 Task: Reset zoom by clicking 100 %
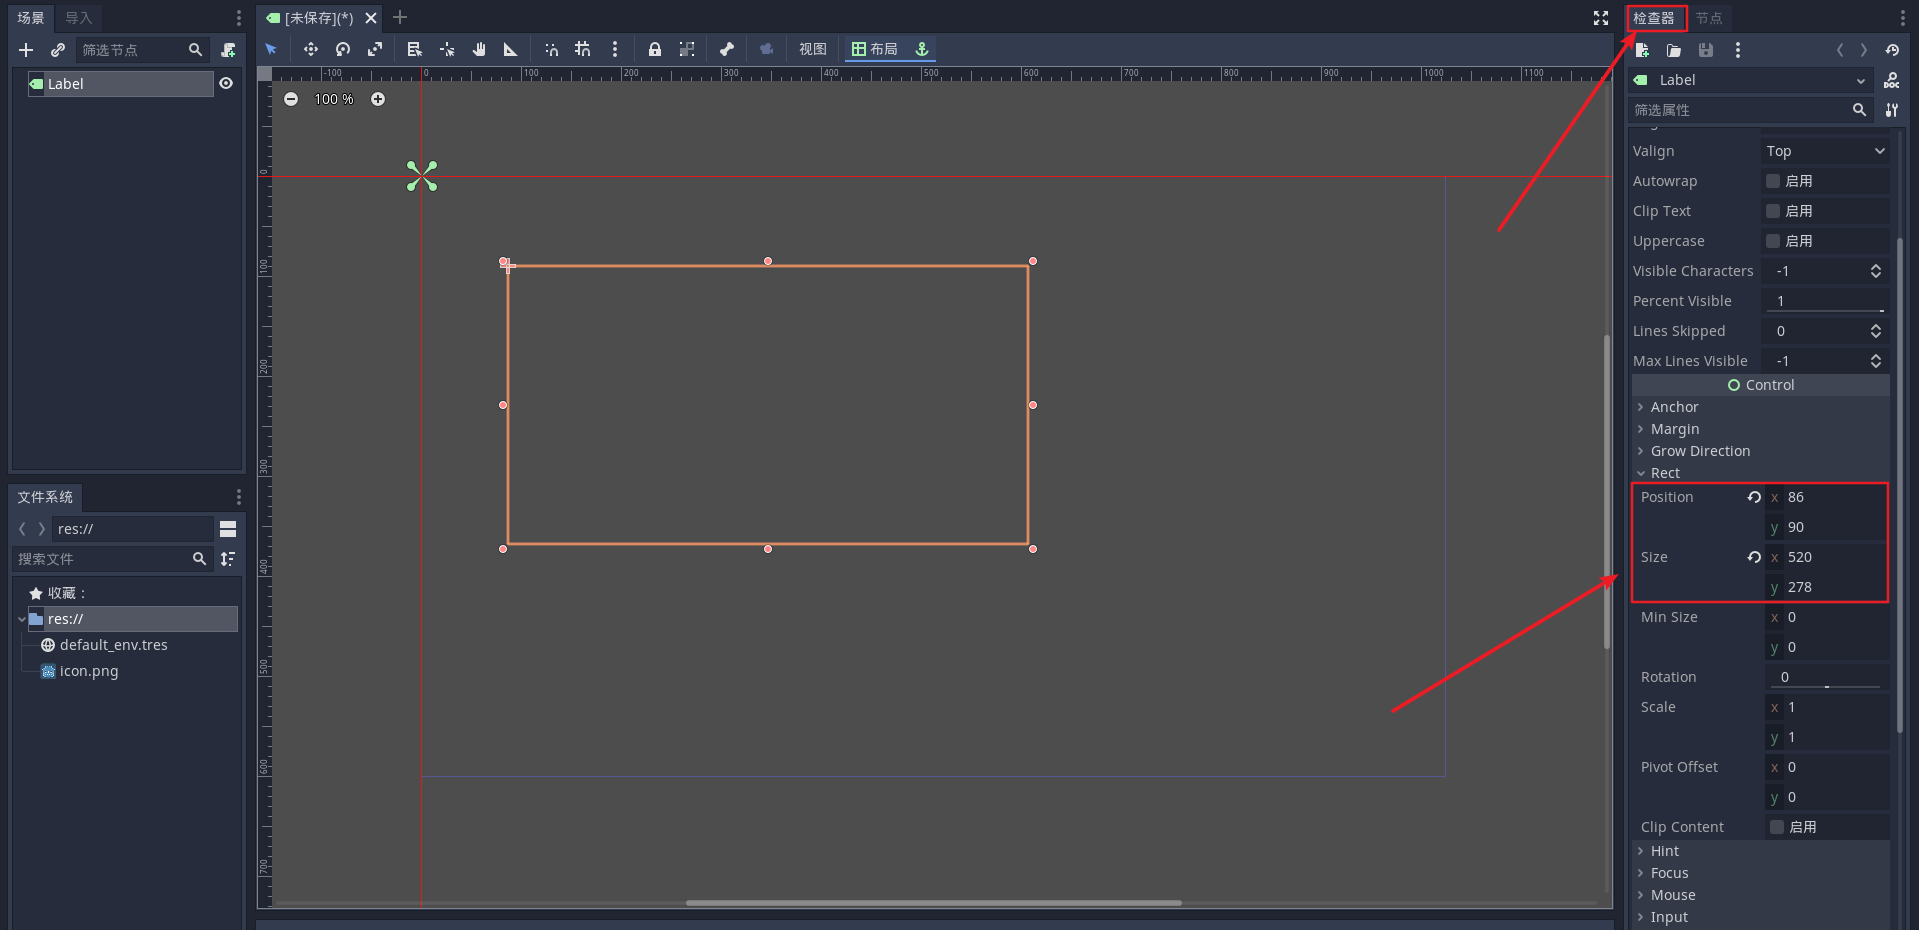(334, 99)
